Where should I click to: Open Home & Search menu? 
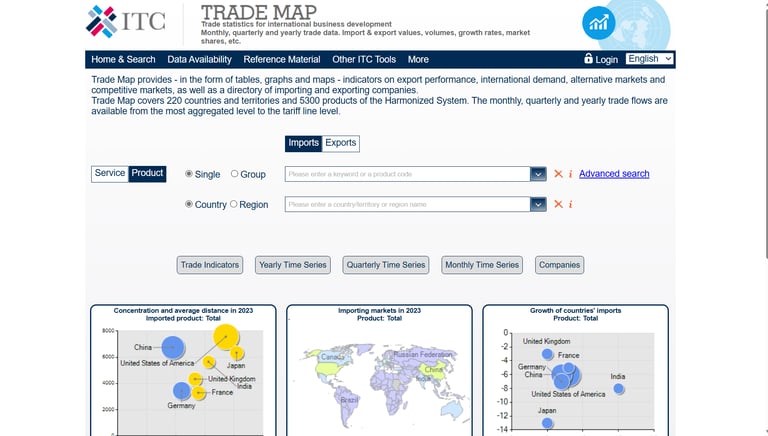123,59
